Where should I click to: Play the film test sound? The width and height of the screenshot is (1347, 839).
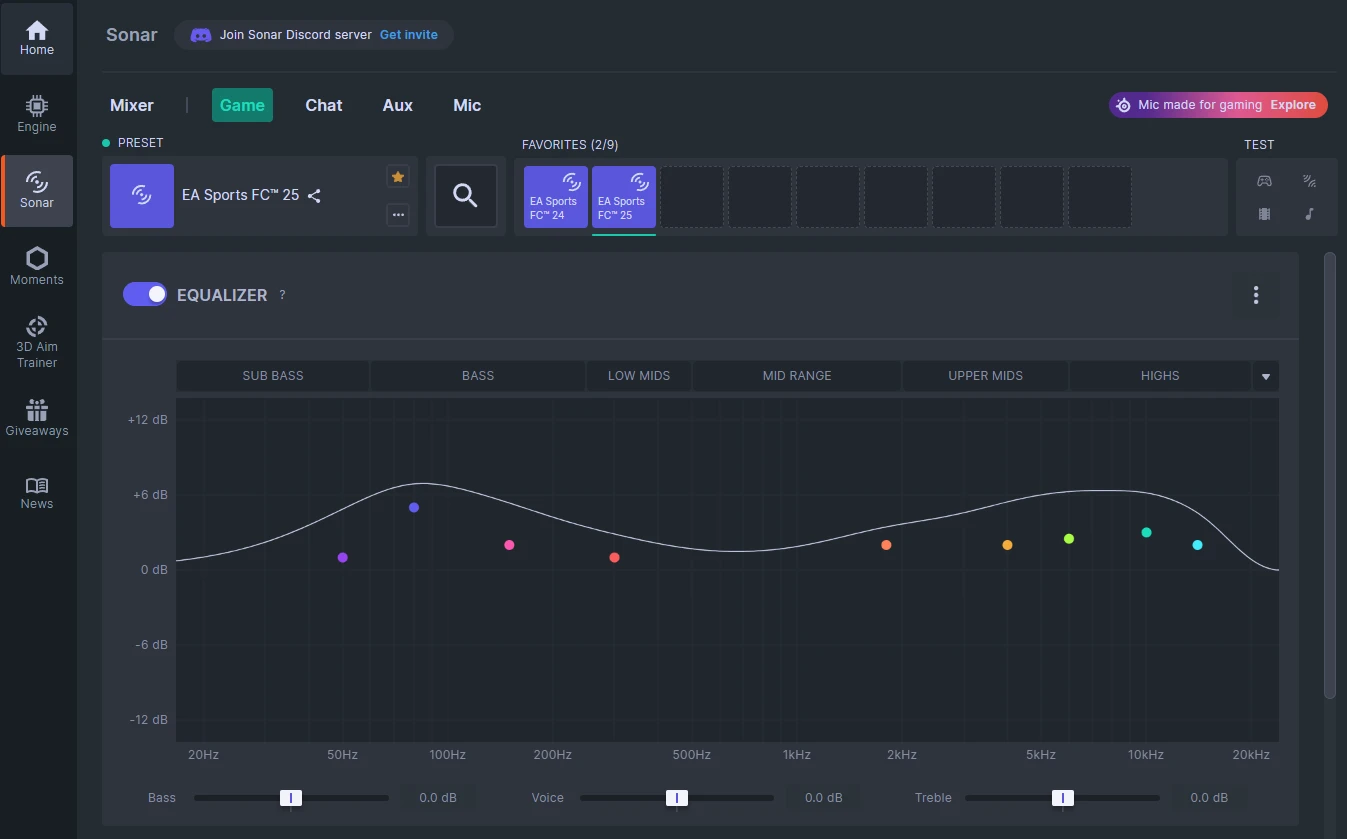coord(1264,214)
